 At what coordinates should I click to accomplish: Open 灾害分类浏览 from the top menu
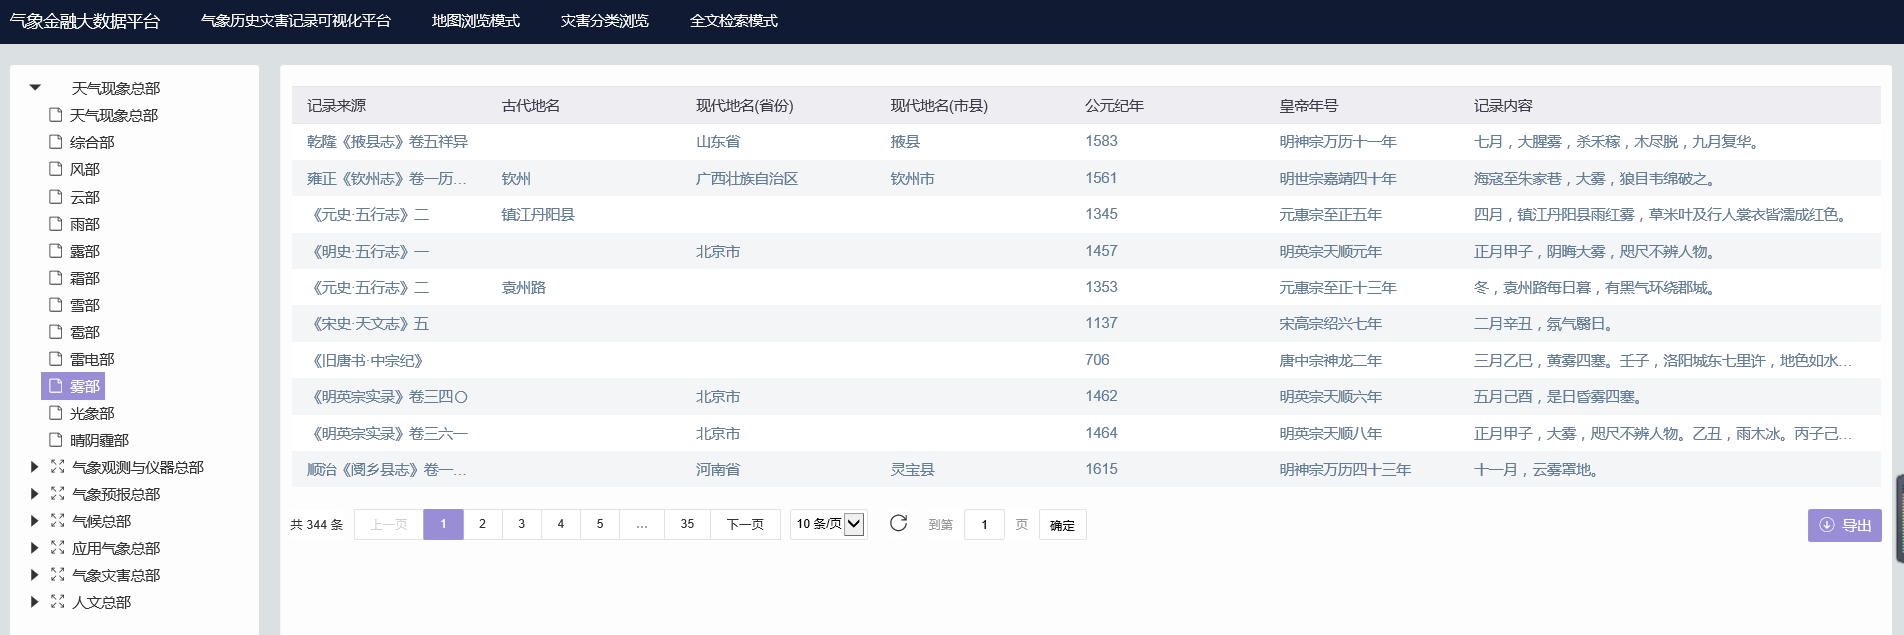point(604,21)
